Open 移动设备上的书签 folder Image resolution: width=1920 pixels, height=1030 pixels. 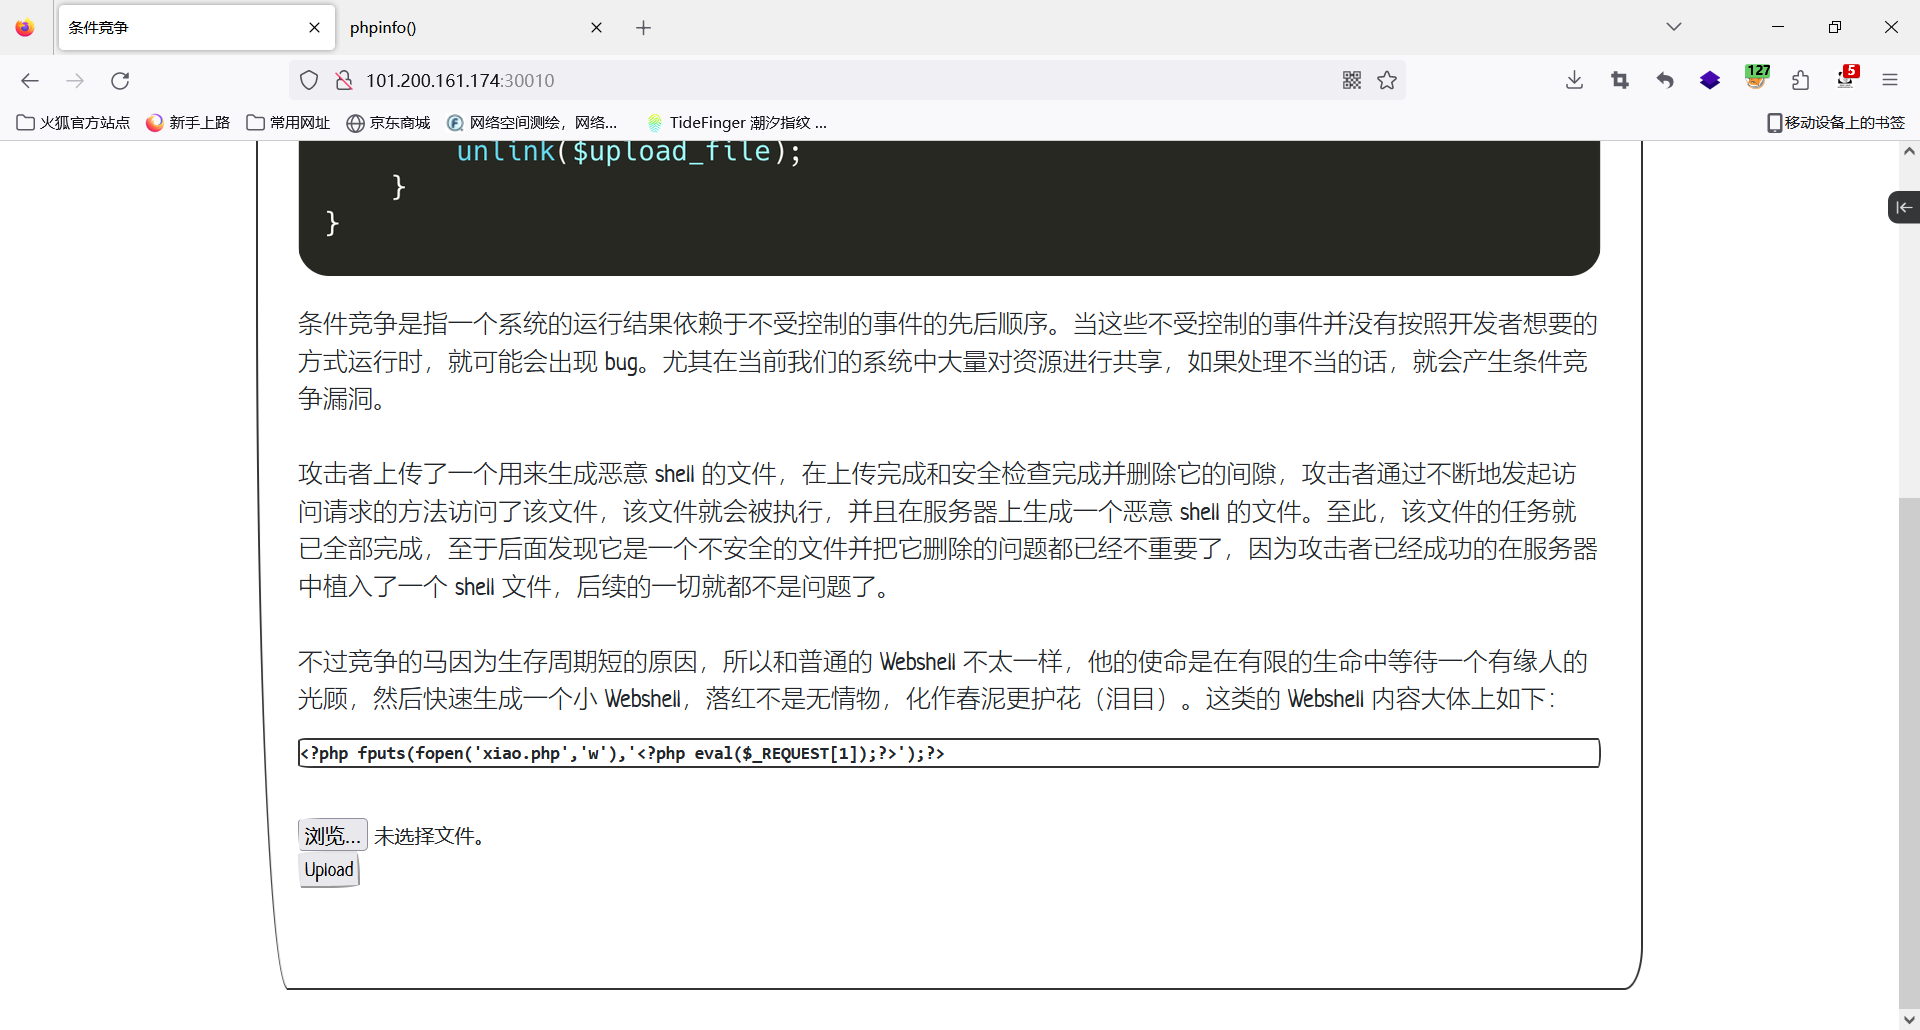pos(1836,122)
